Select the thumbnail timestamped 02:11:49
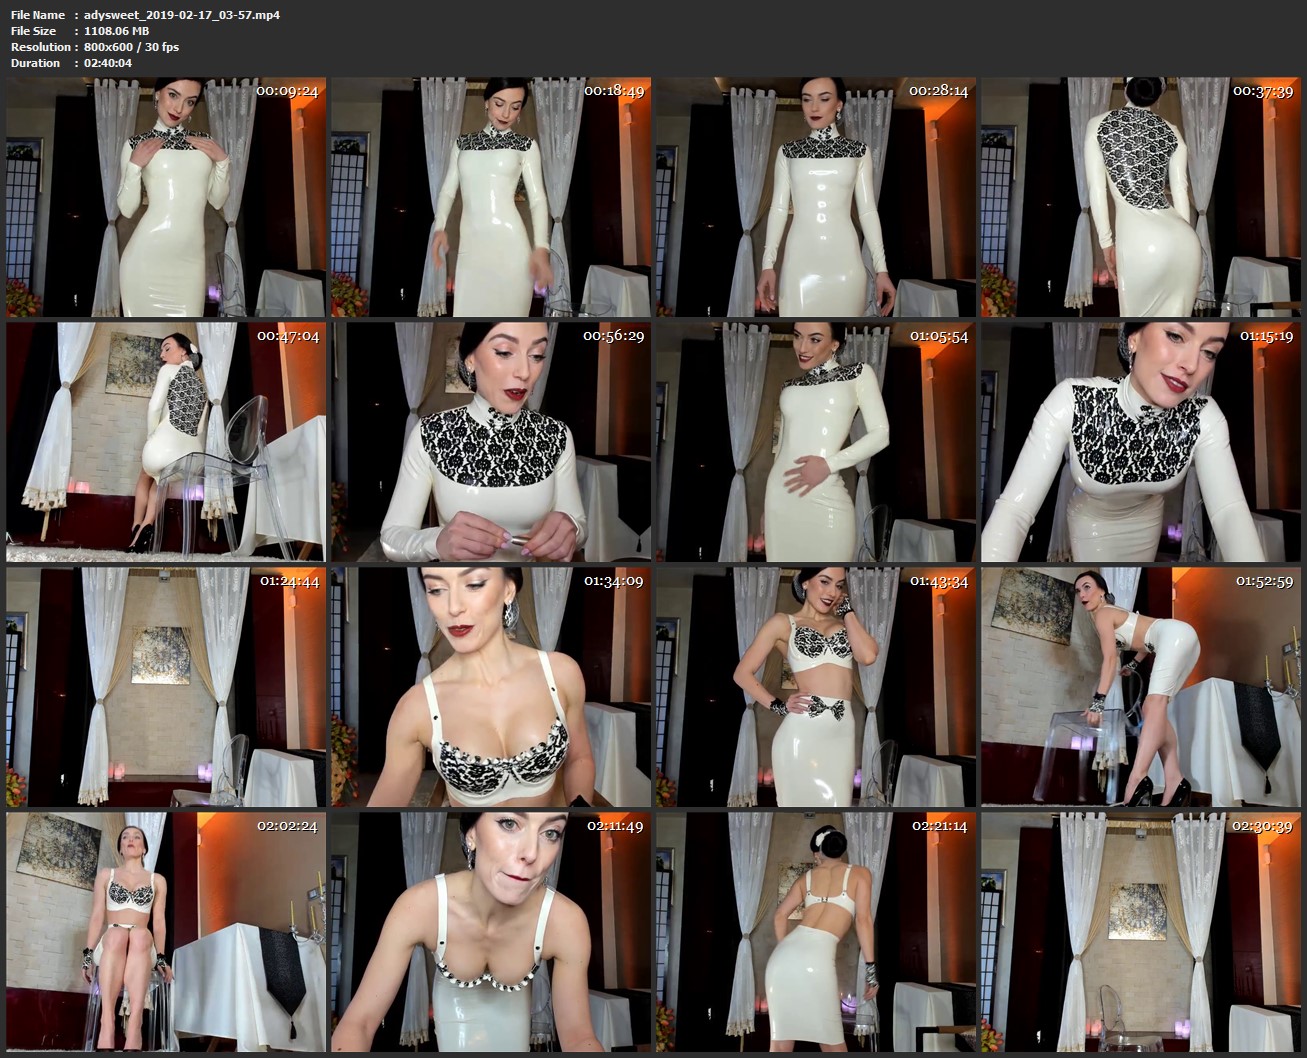1307x1058 pixels. point(491,932)
